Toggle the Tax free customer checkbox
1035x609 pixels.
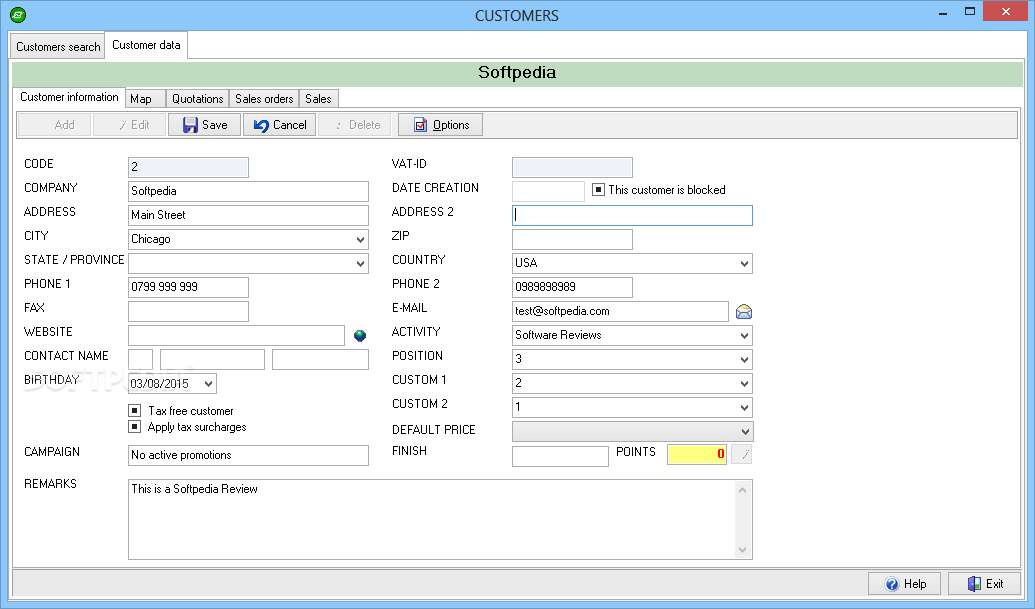pyautogui.click(x=135, y=410)
